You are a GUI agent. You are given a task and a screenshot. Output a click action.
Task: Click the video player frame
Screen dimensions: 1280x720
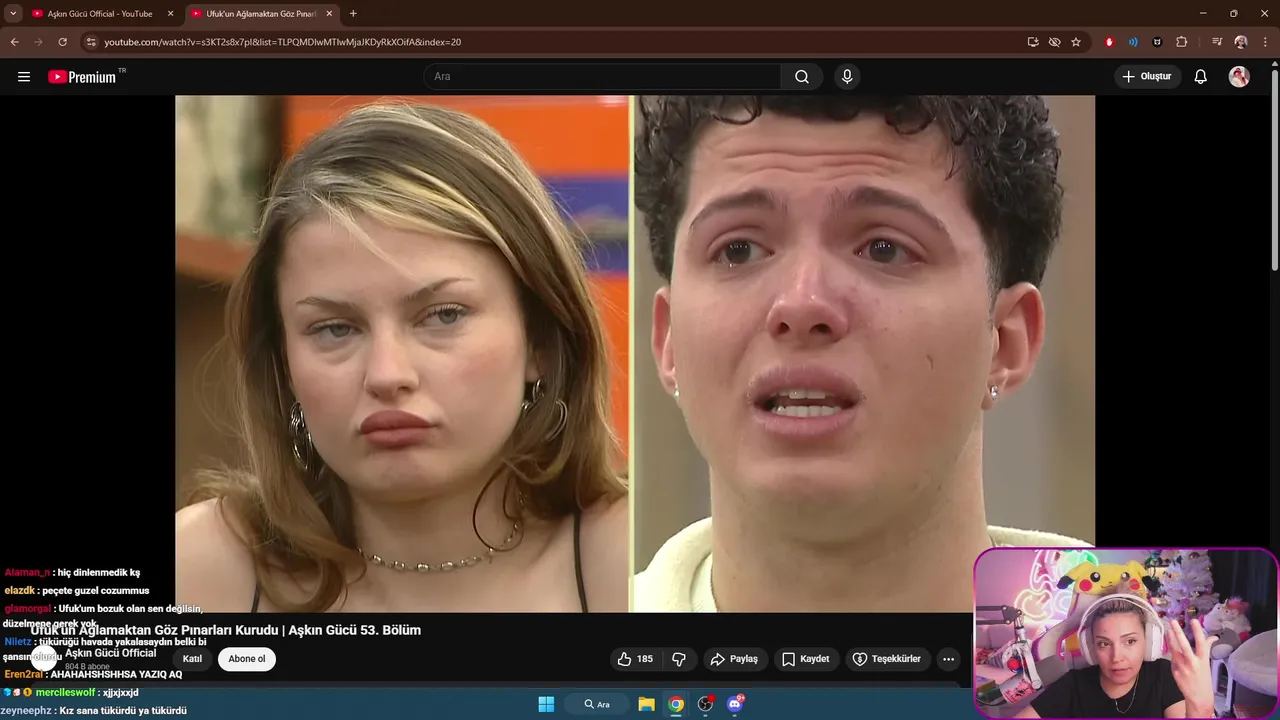pyautogui.click(x=635, y=353)
